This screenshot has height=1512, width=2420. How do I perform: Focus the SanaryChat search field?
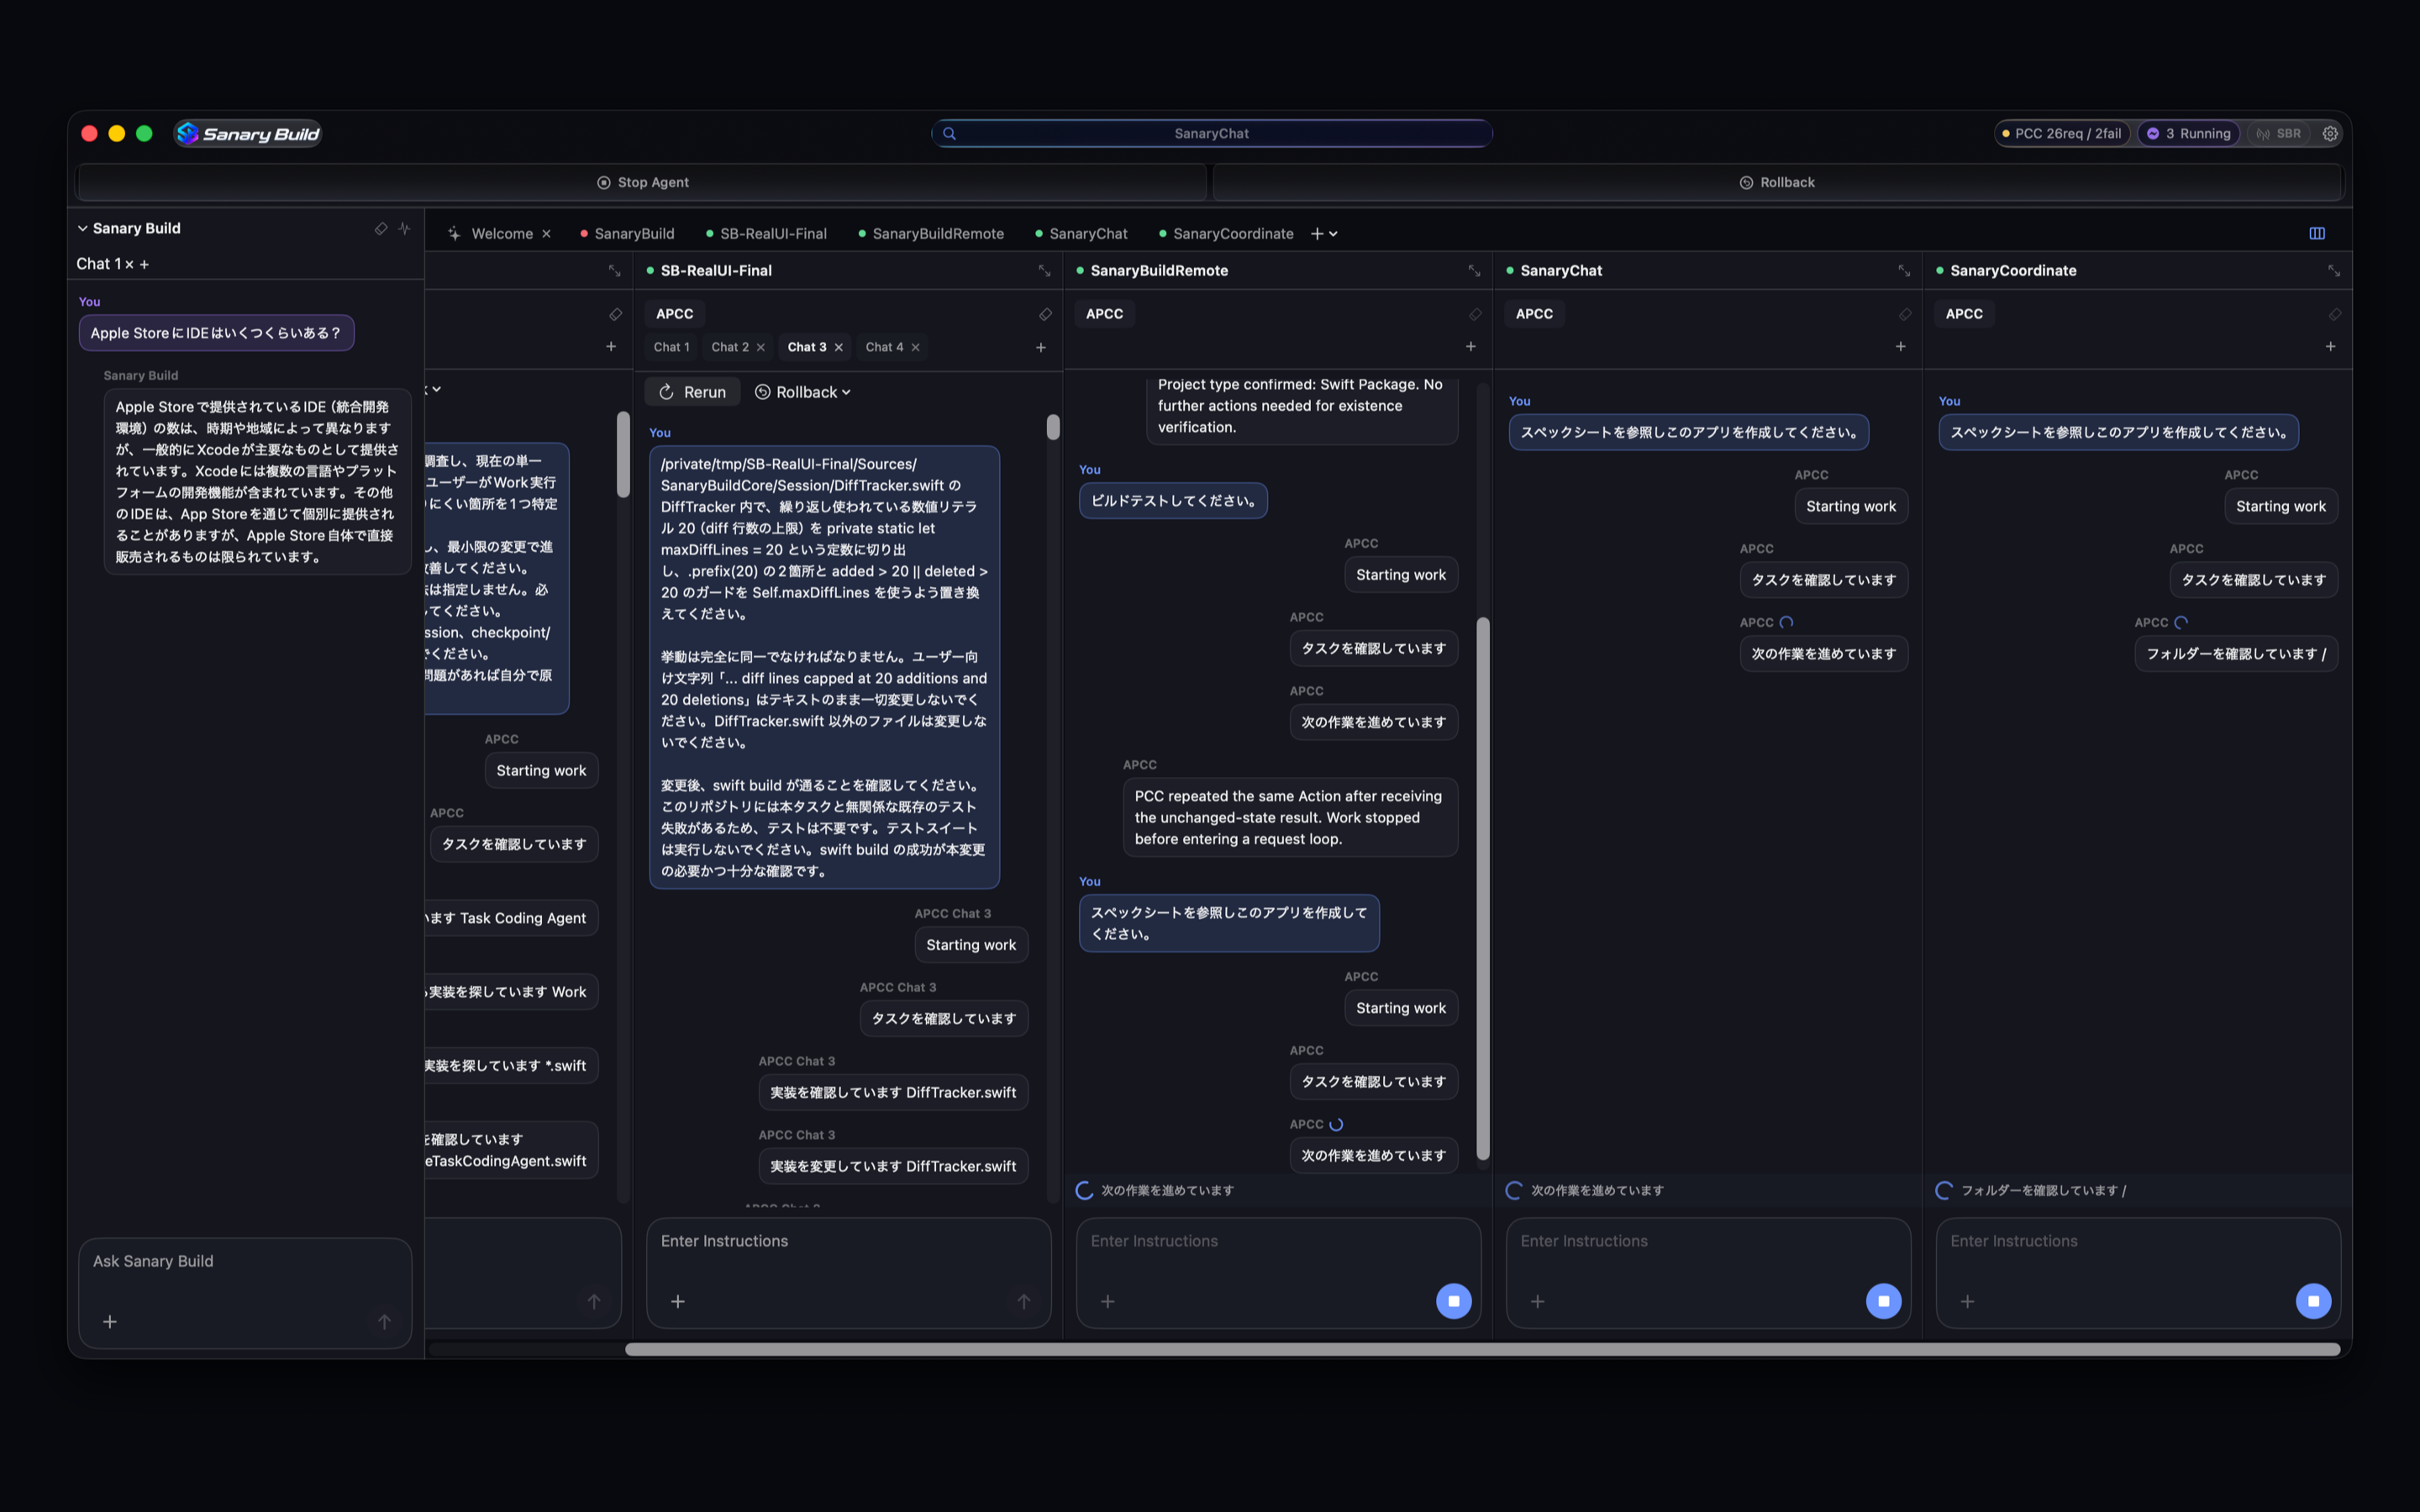click(x=1211, y=133)
